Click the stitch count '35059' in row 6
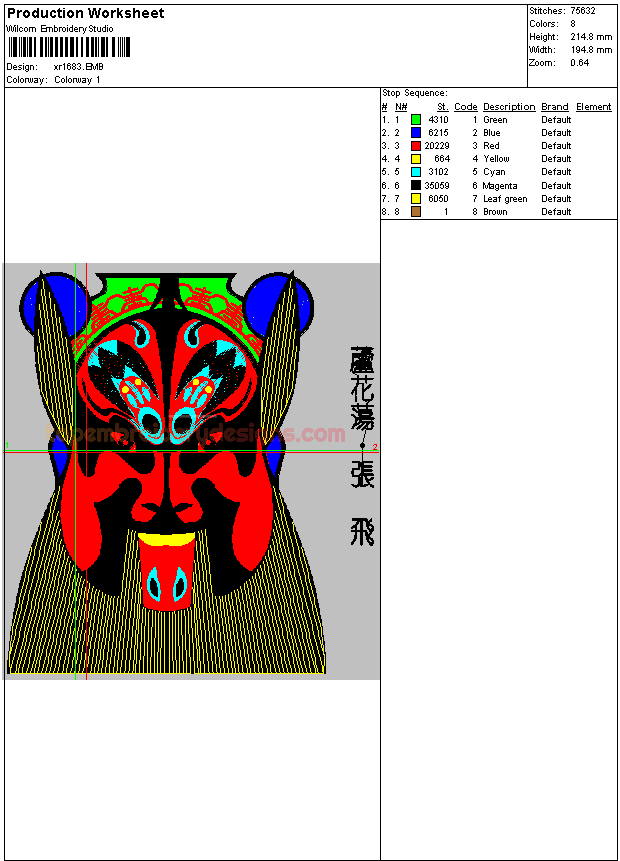Viewport: 620px width, 861px height. [437, 186]
